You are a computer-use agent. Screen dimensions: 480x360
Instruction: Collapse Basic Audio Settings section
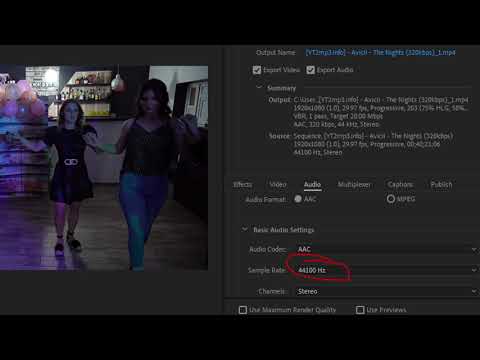(x=245, y=229)
